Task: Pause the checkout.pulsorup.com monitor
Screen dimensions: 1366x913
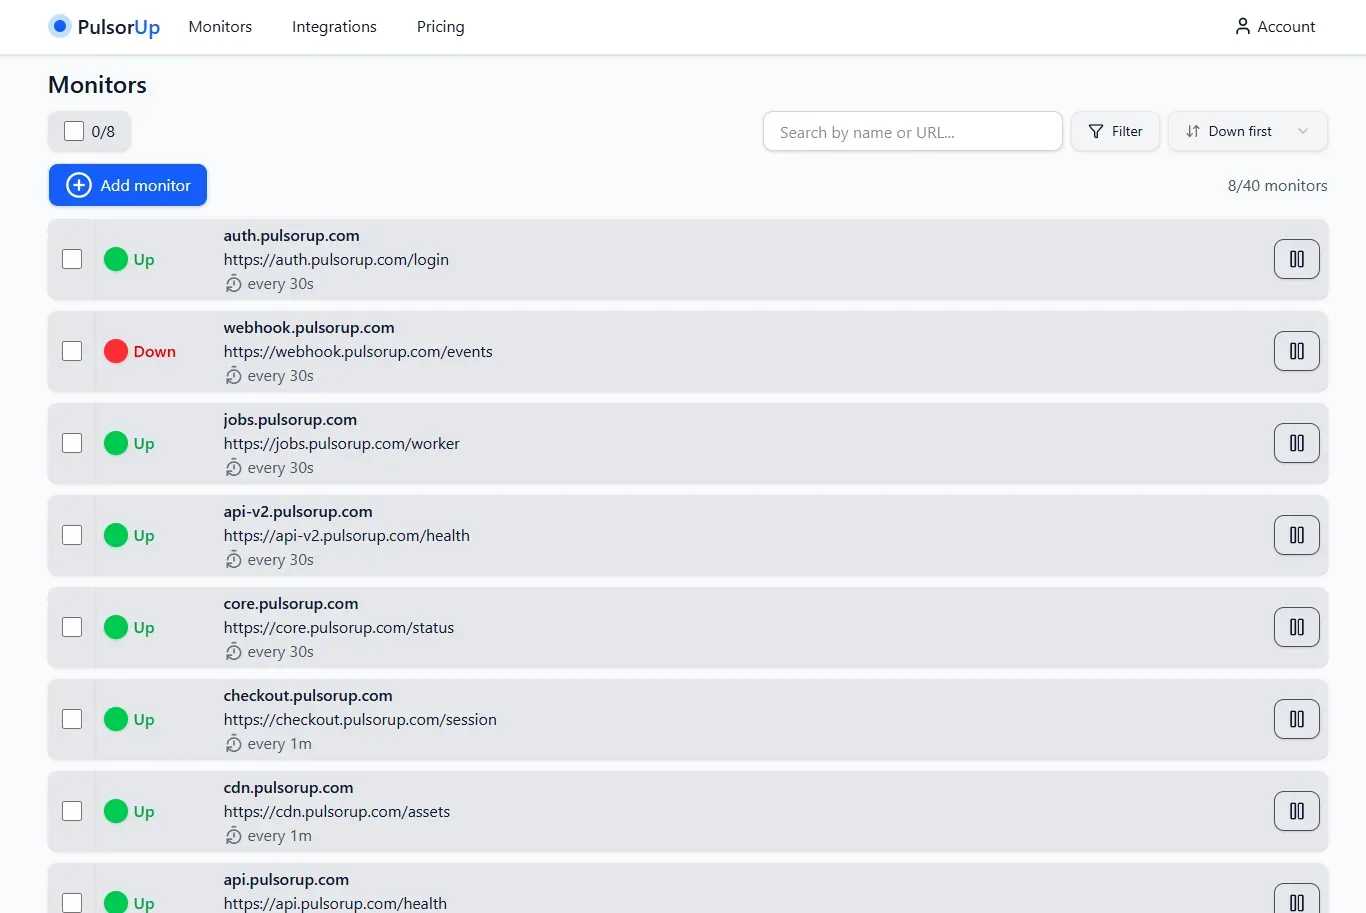Action: (1296, 719)
